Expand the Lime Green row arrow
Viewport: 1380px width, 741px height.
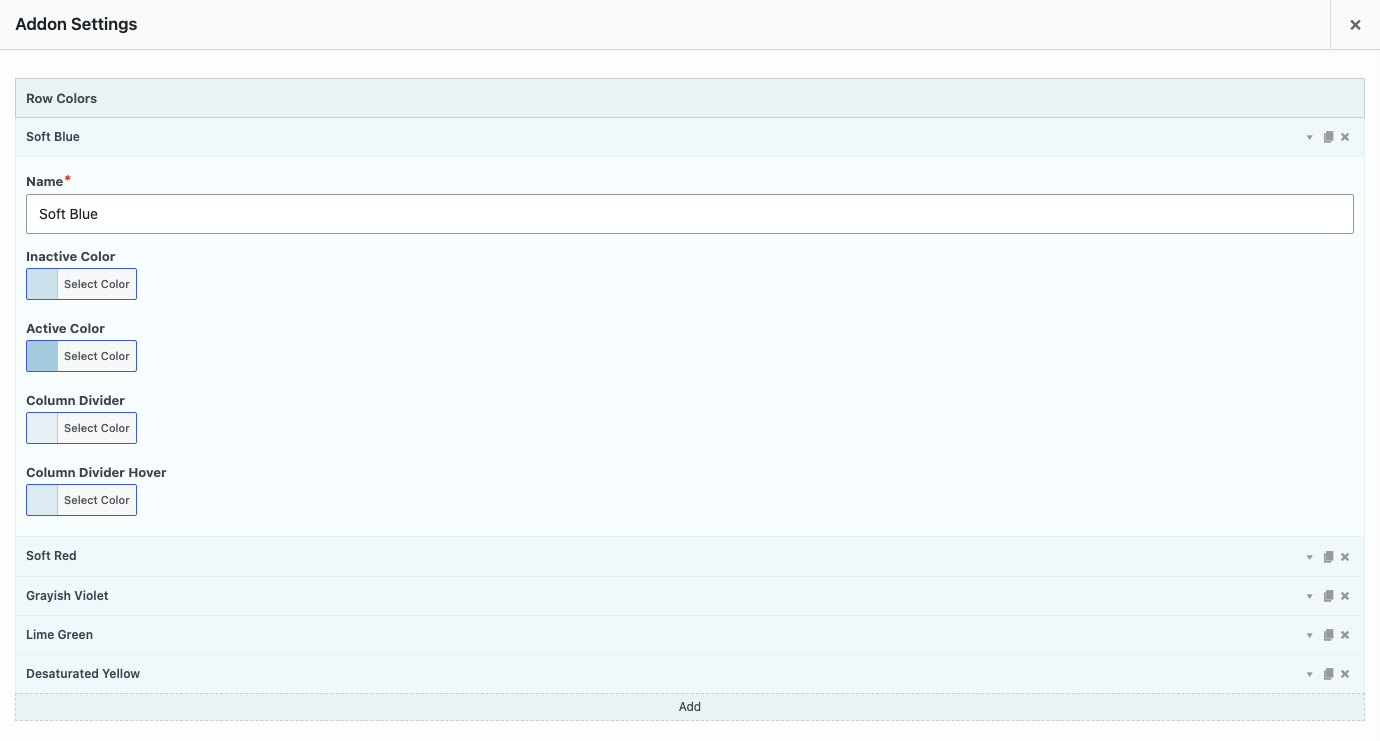click(1309, 635)
